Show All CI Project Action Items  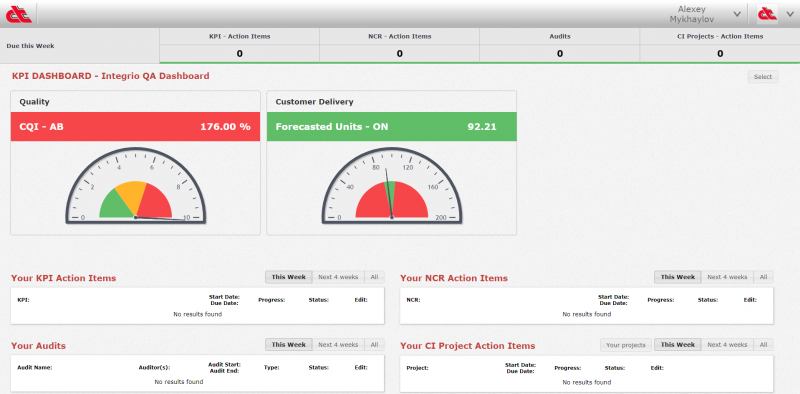coord(763,344)
